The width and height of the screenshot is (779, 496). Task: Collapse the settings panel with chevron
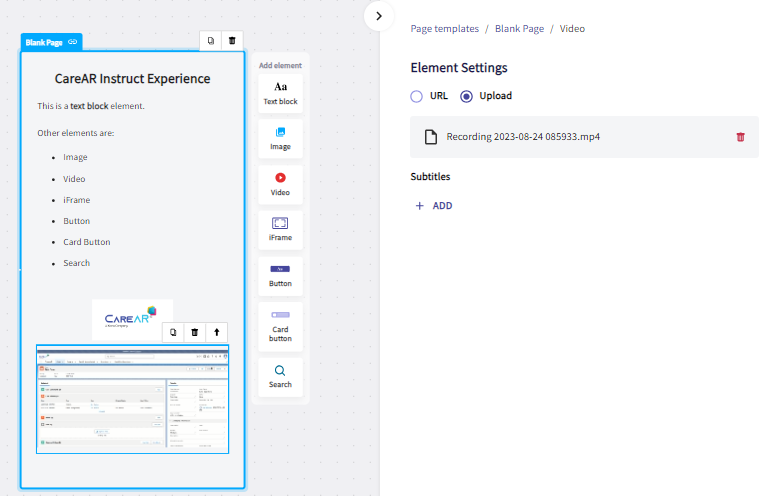[x=379, y=16]
